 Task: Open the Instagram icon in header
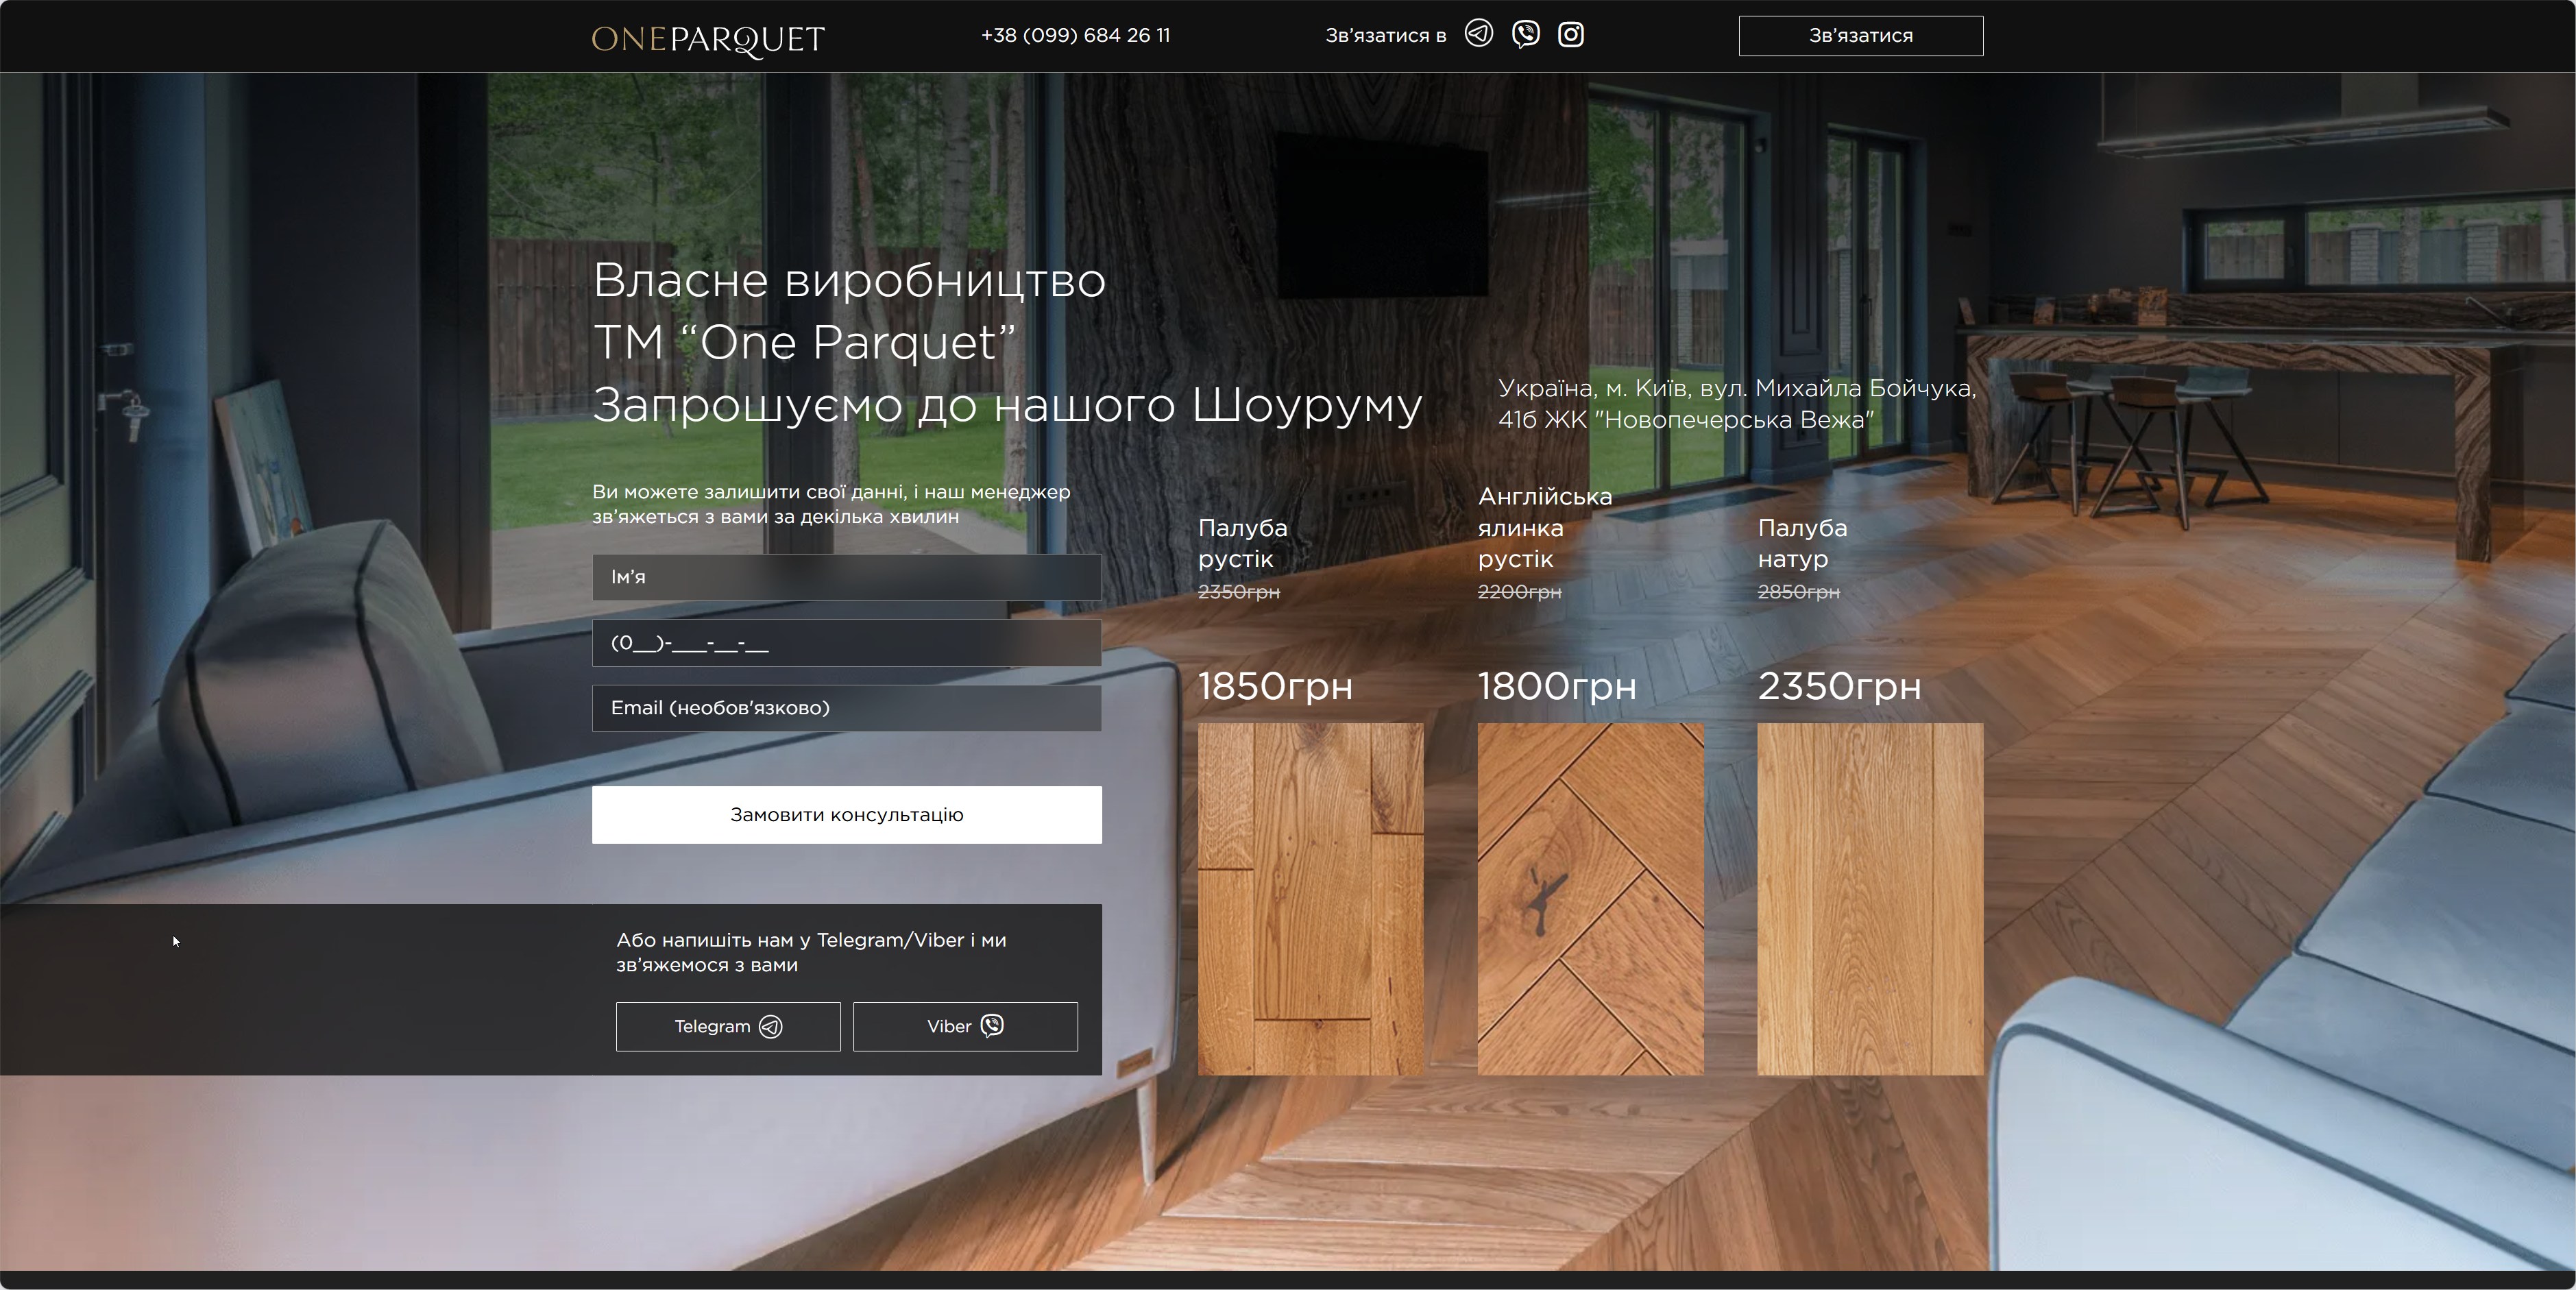tap(1571, 34)
